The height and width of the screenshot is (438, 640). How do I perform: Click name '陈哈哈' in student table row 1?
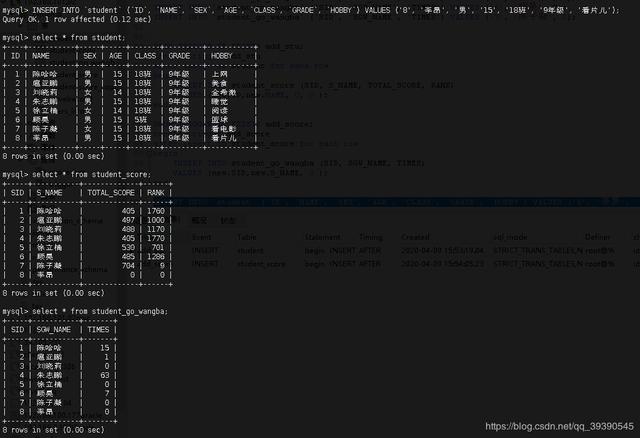[x=45, y=74]
